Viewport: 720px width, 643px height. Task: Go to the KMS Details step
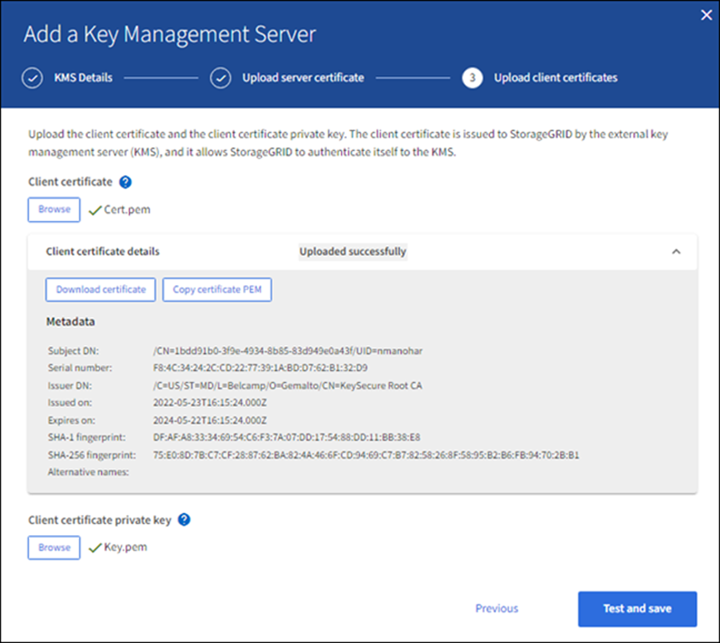click(82, 77)
